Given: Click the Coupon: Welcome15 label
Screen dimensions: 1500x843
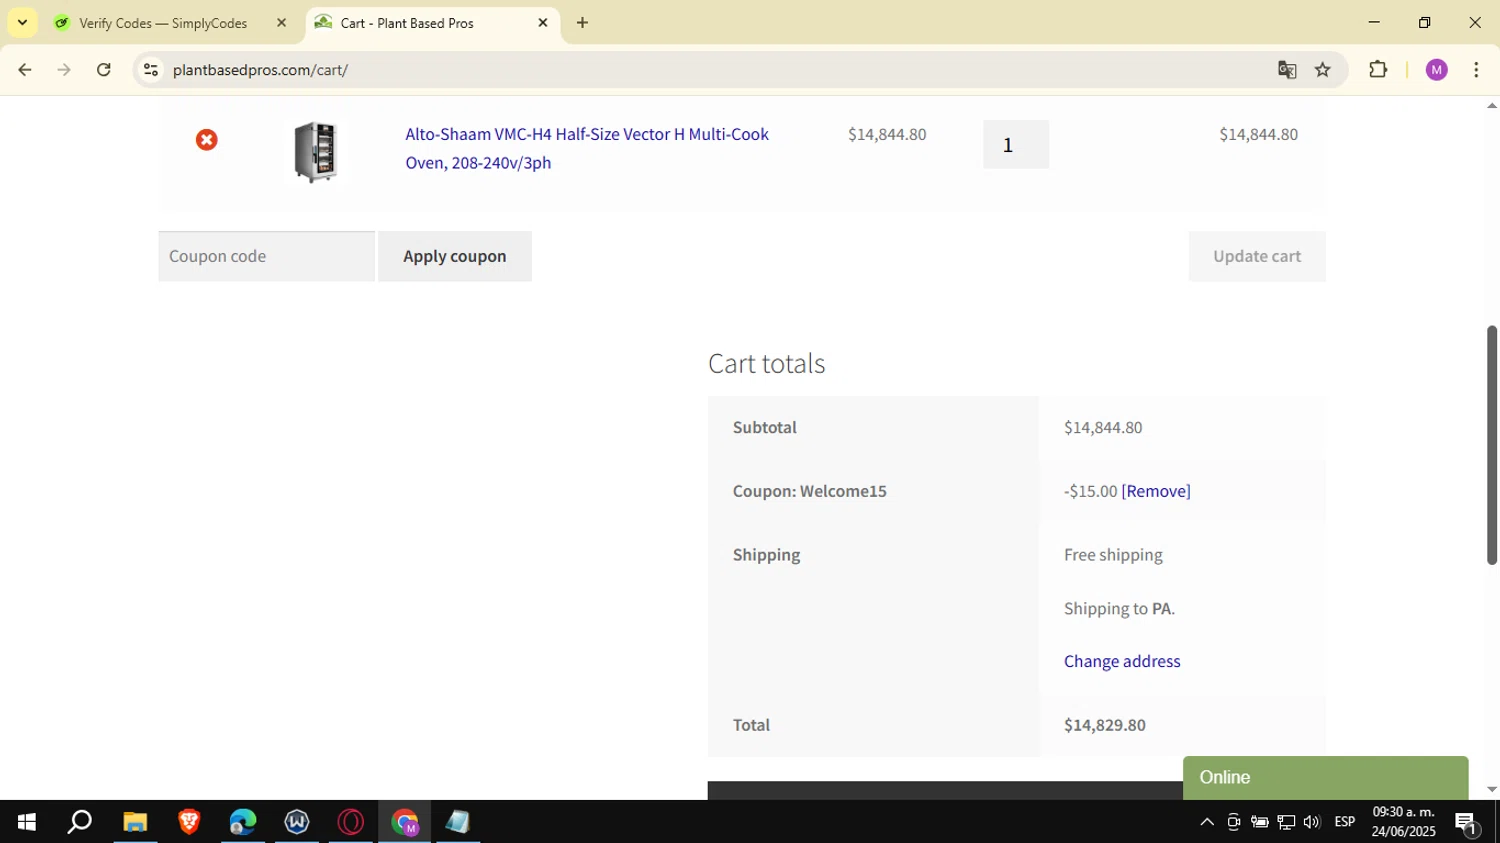Looking at the screenshot, I should coord(810,491).
